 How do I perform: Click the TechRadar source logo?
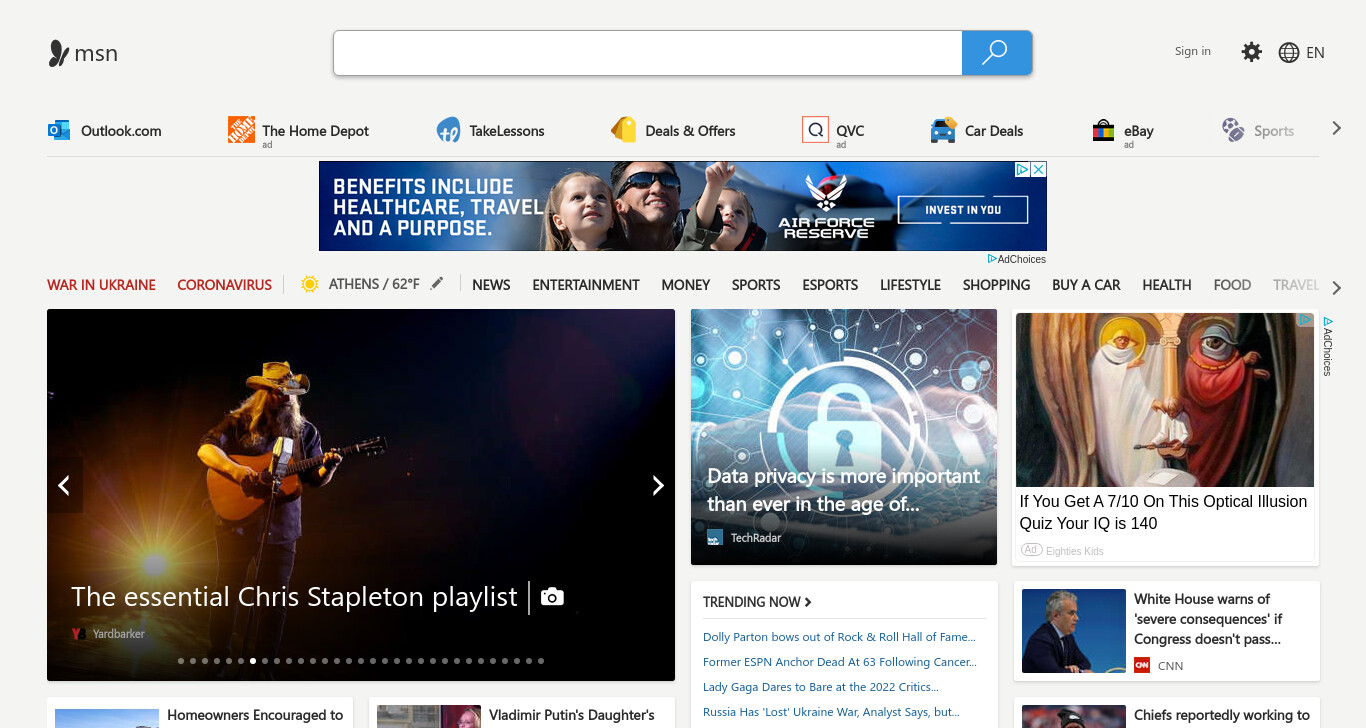coord(714,538)
